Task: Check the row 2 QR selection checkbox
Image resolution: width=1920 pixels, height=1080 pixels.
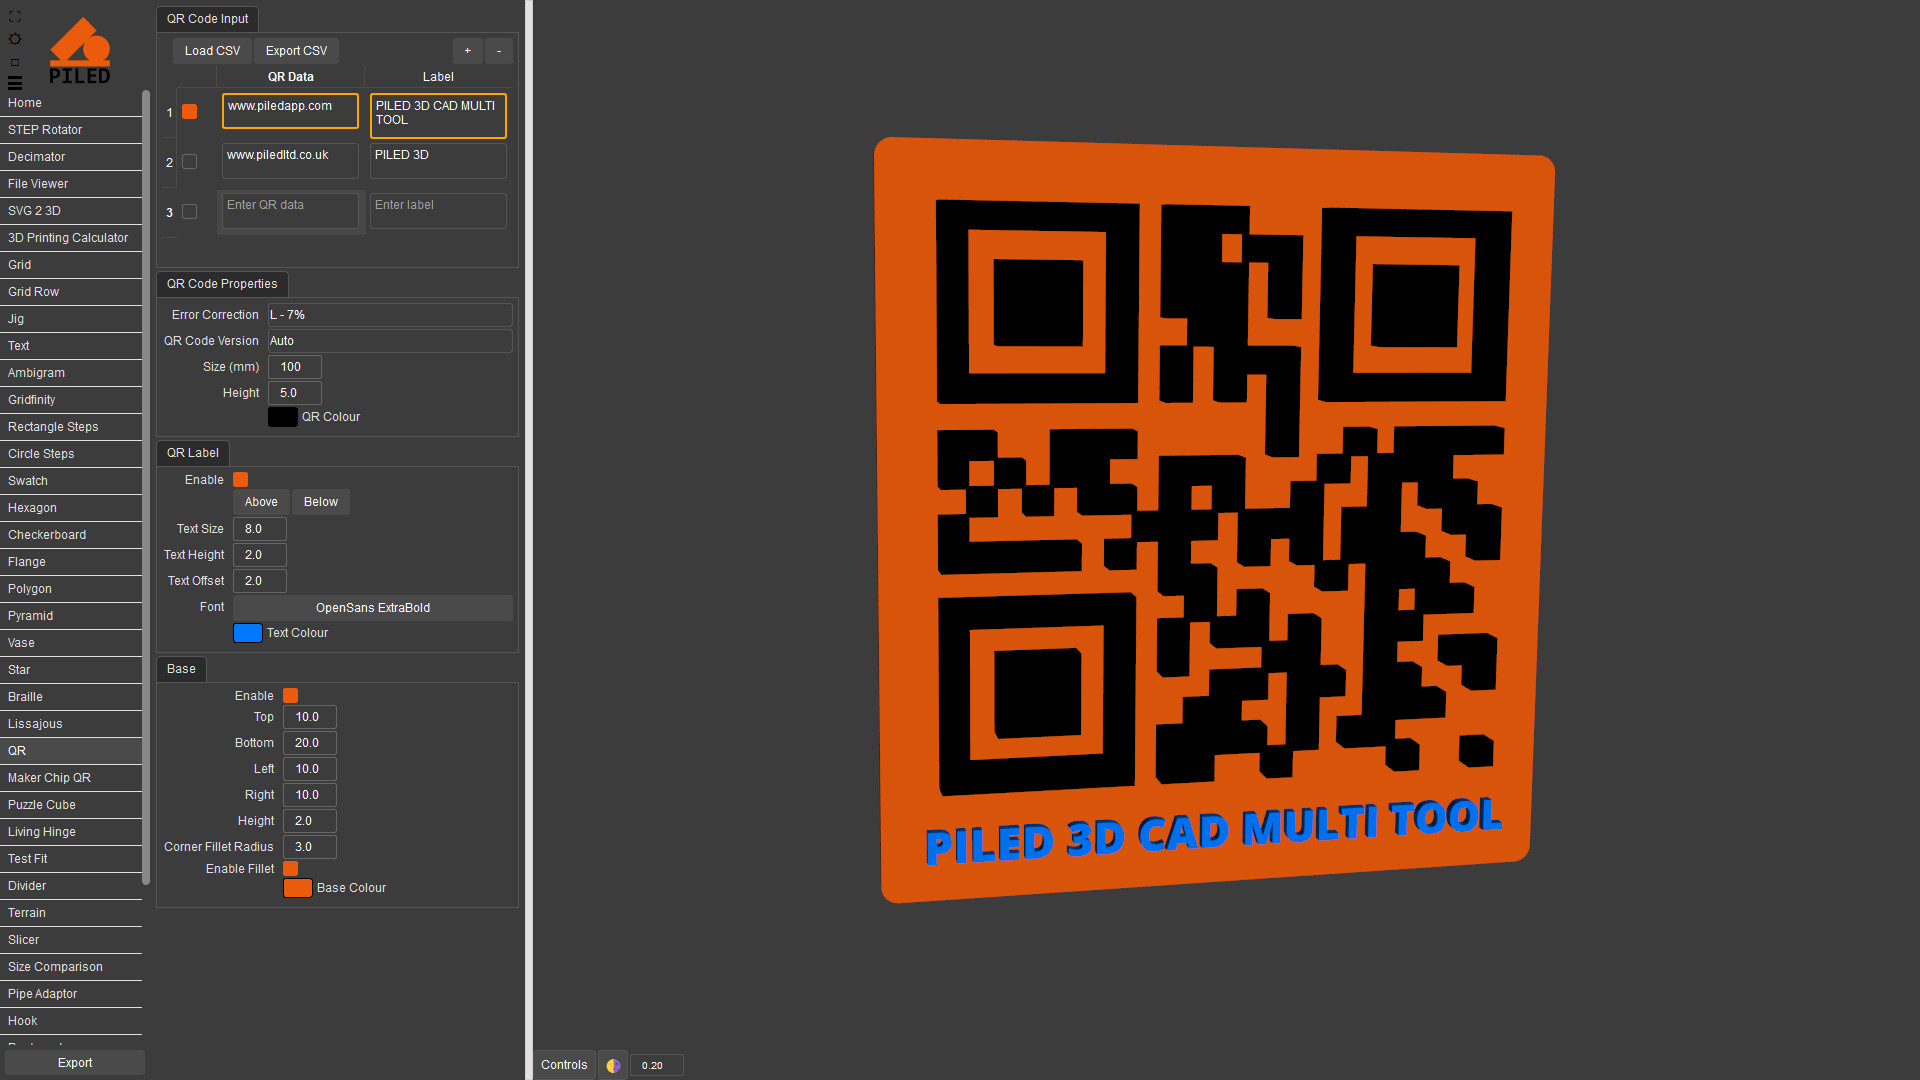Action: tap(189, 162)
